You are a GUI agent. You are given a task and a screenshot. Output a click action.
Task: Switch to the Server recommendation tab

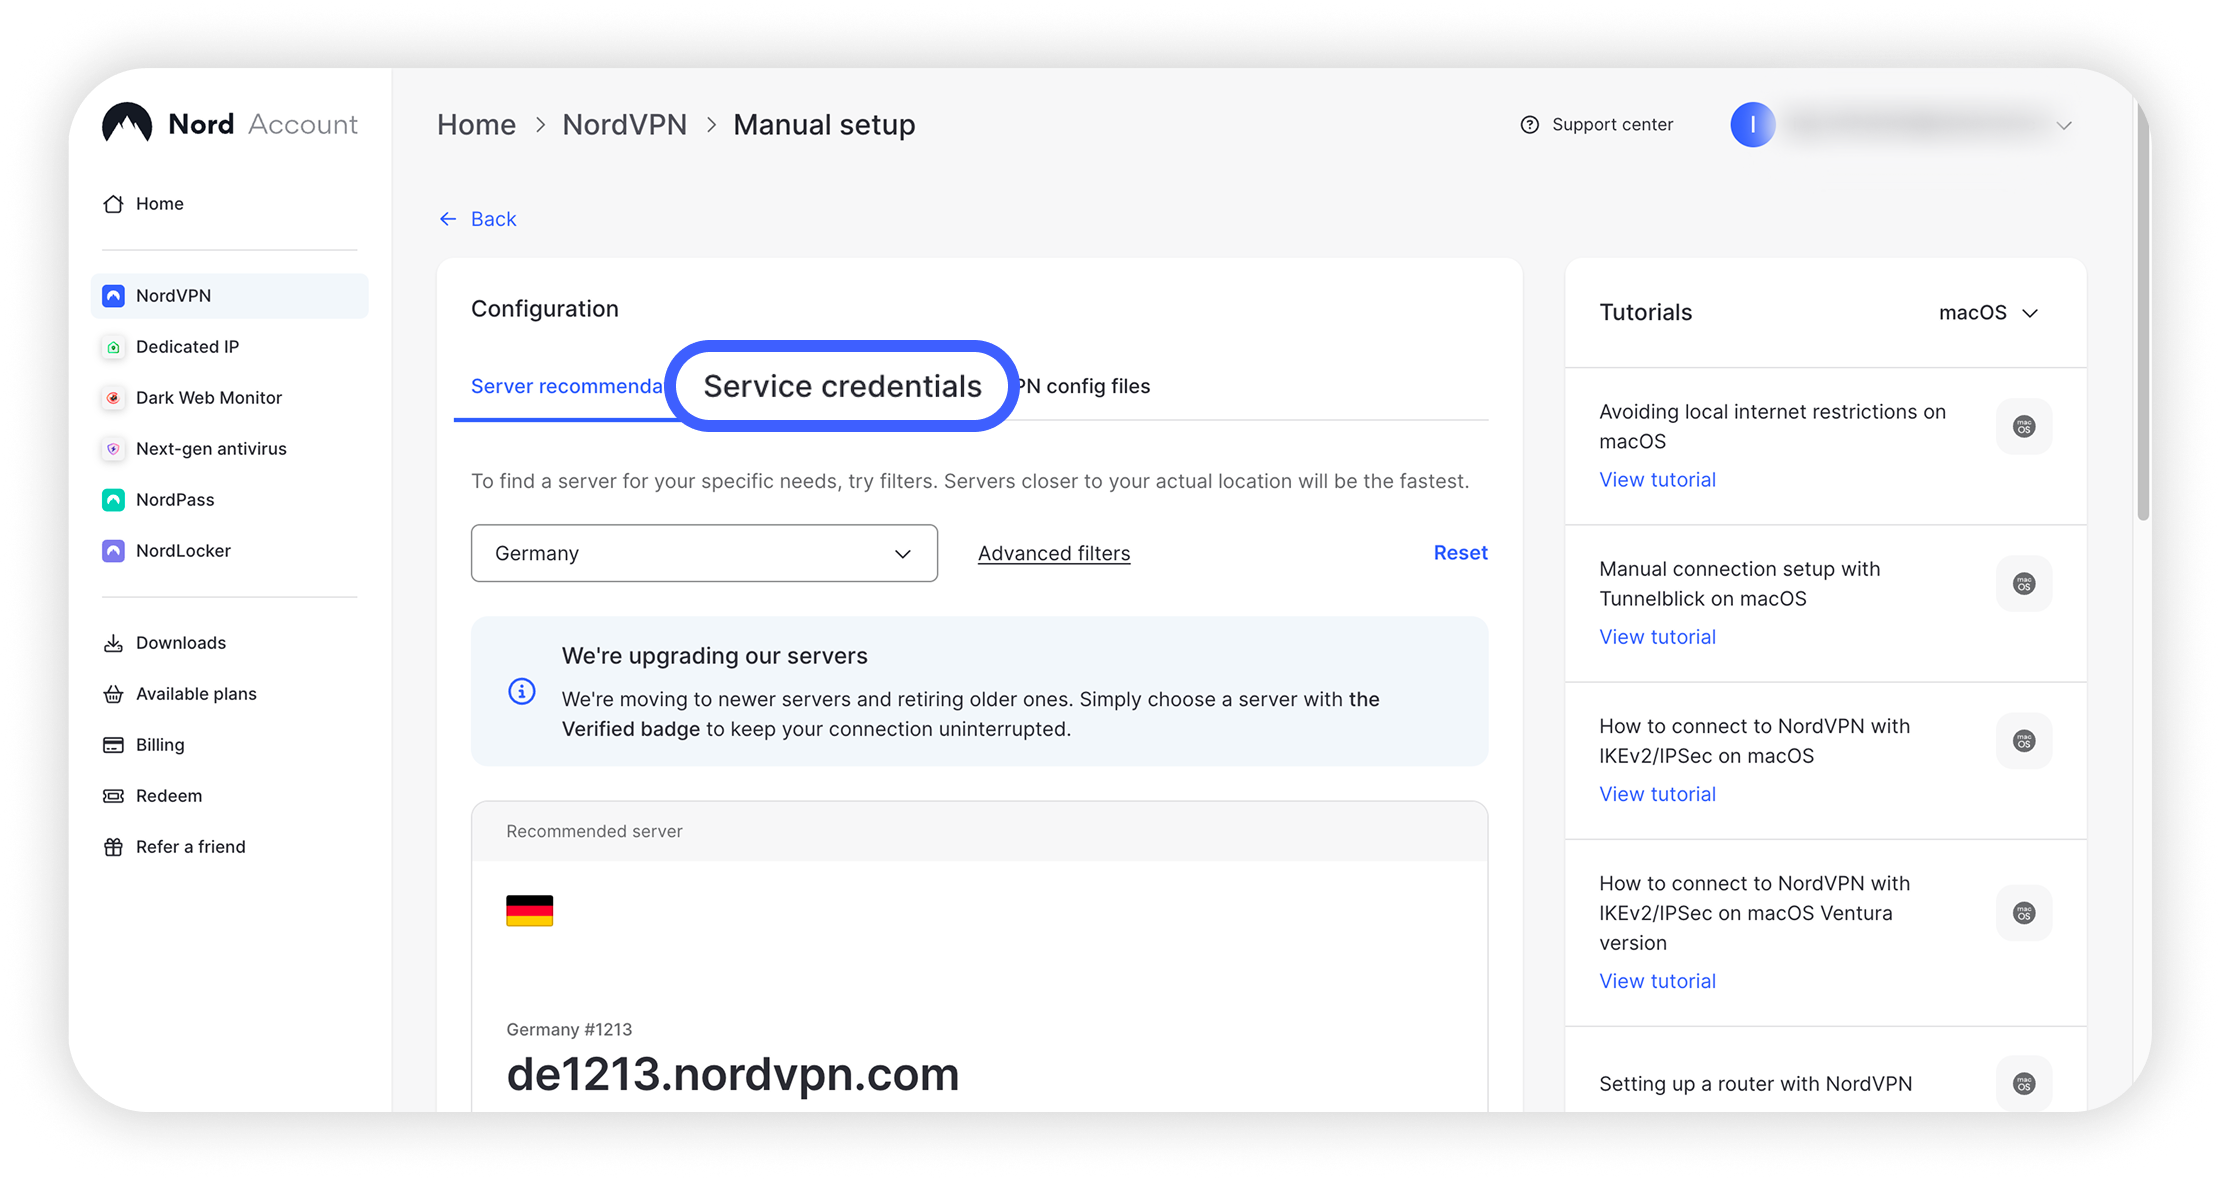click(566, 387)
